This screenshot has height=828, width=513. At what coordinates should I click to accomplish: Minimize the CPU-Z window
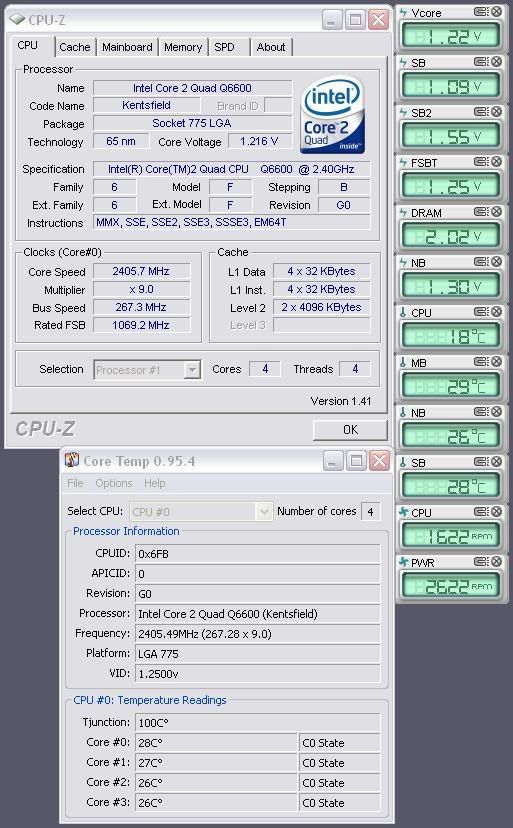(x=331, y=20)
